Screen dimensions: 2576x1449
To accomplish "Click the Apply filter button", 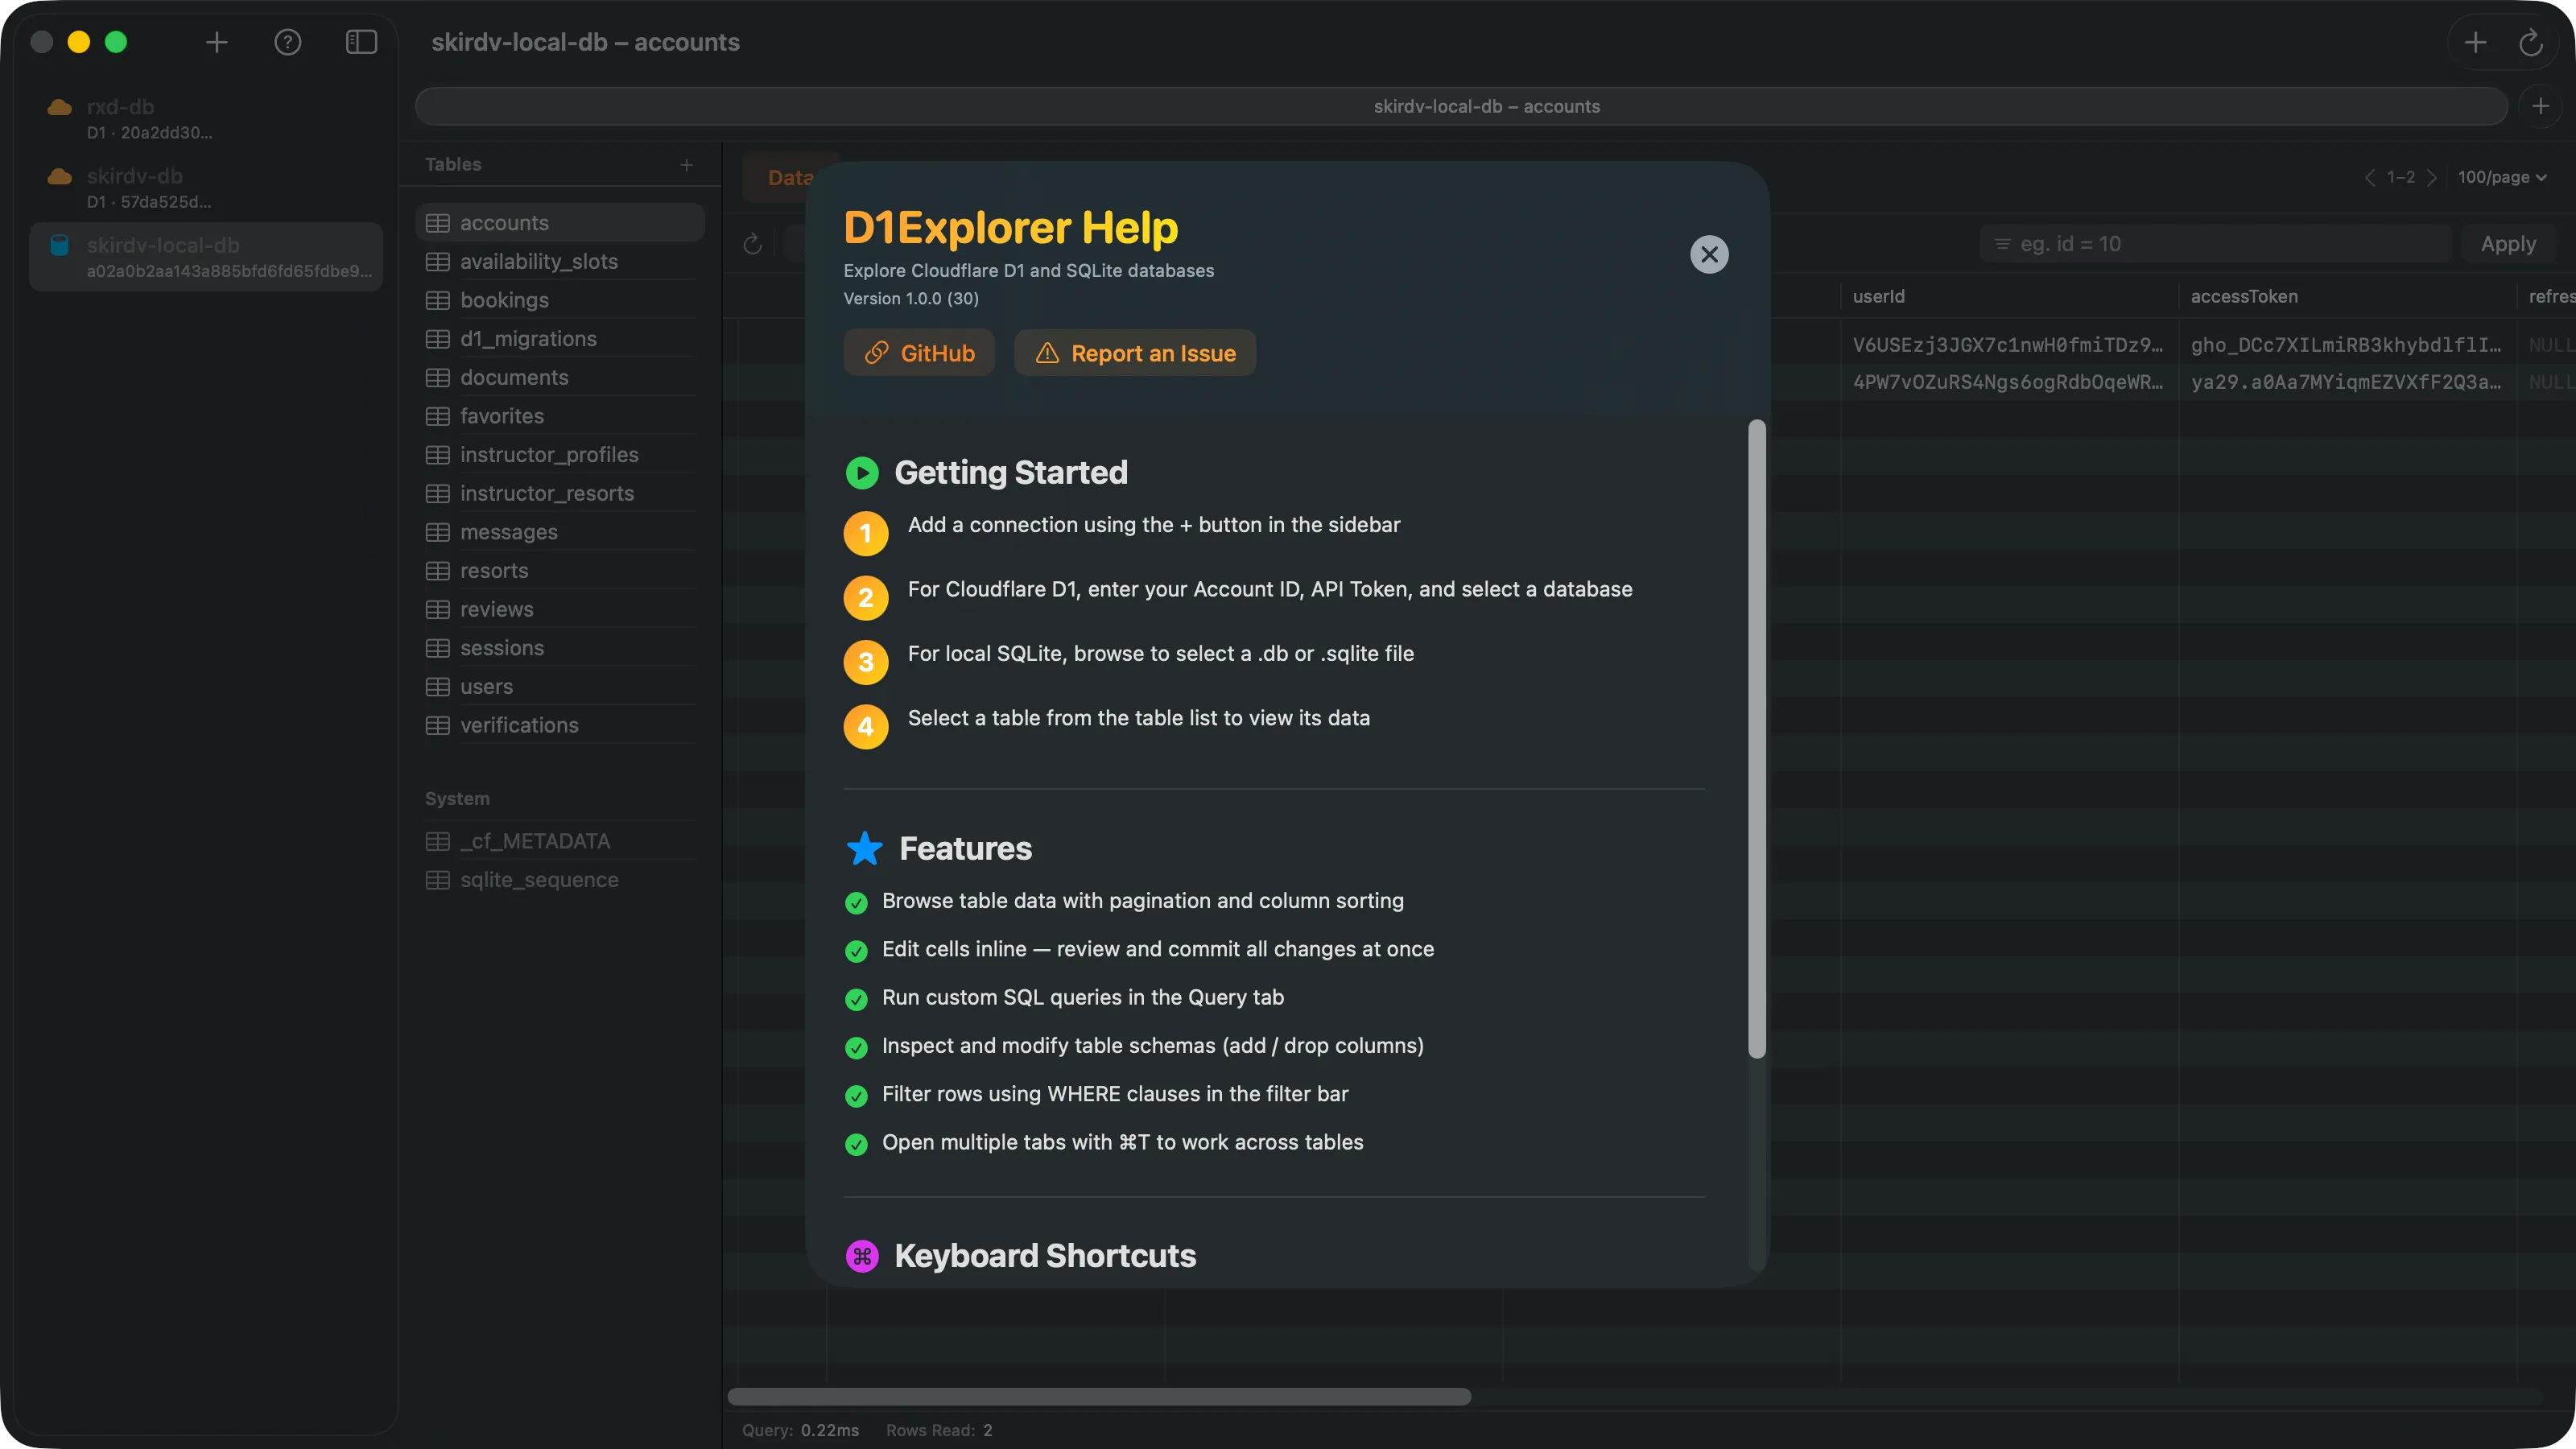I will pyautogui.click(x=2508, y=244).
